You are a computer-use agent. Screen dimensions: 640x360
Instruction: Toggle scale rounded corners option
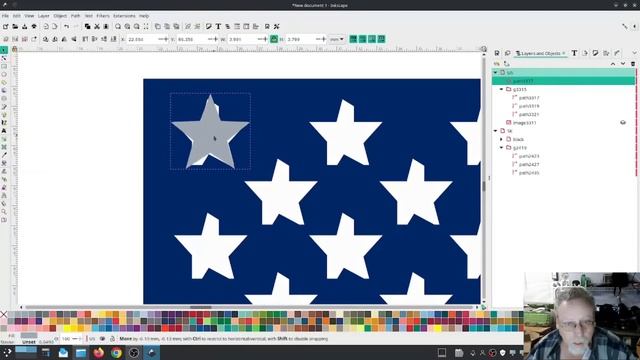[363, 39]
